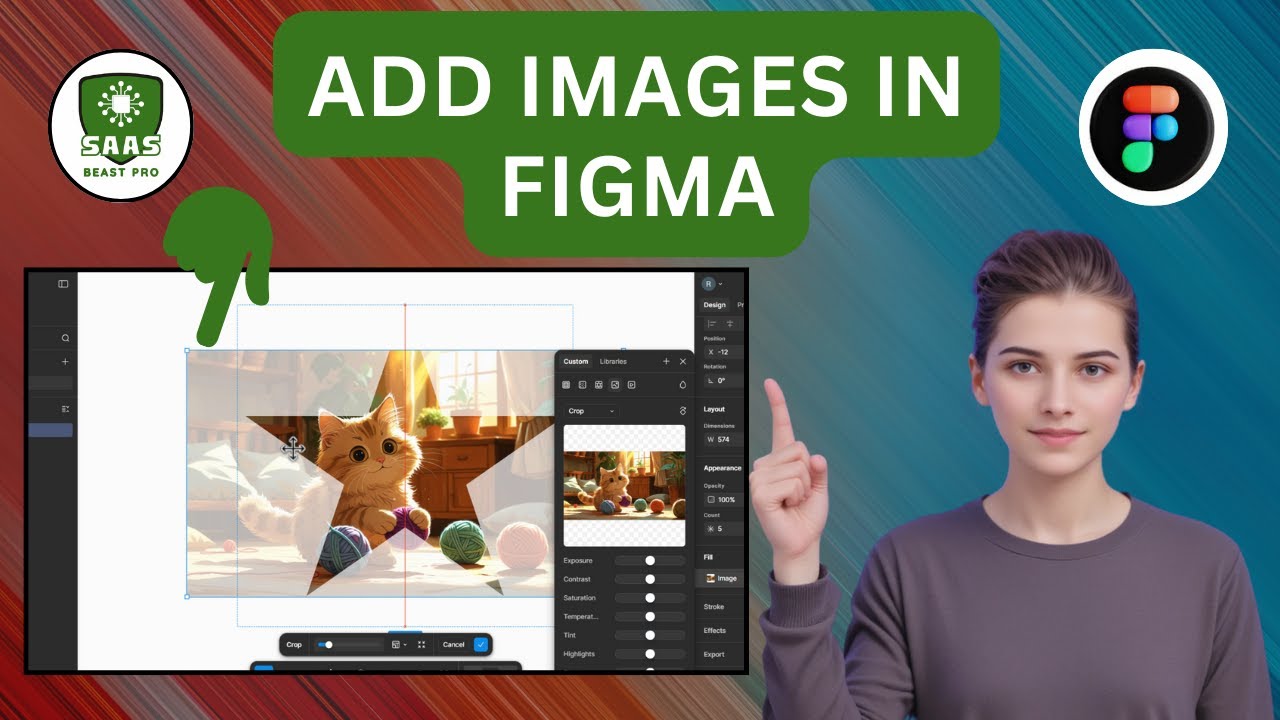Click the R user avatar

click(x=708, y=284)
